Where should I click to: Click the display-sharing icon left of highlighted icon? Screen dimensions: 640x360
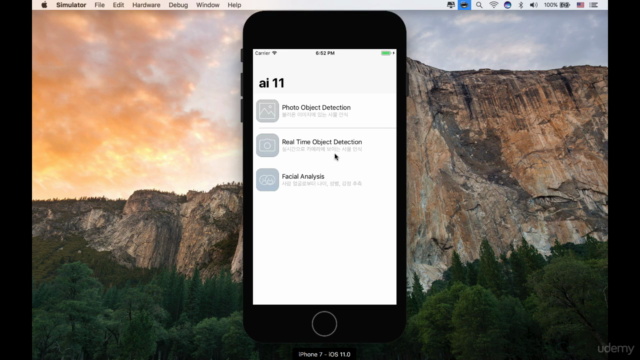click(x=451, y=5)
